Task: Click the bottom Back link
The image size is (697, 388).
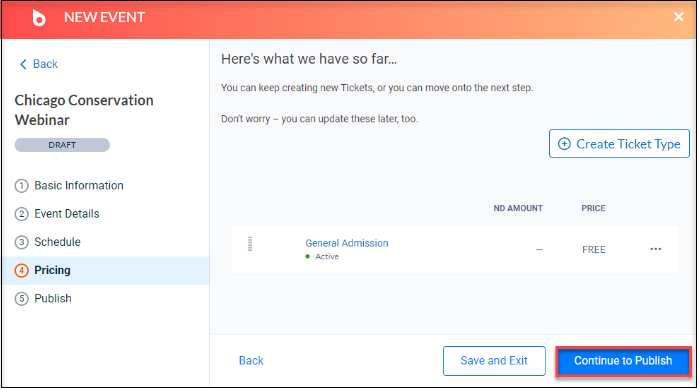Action: click(251, 360)
